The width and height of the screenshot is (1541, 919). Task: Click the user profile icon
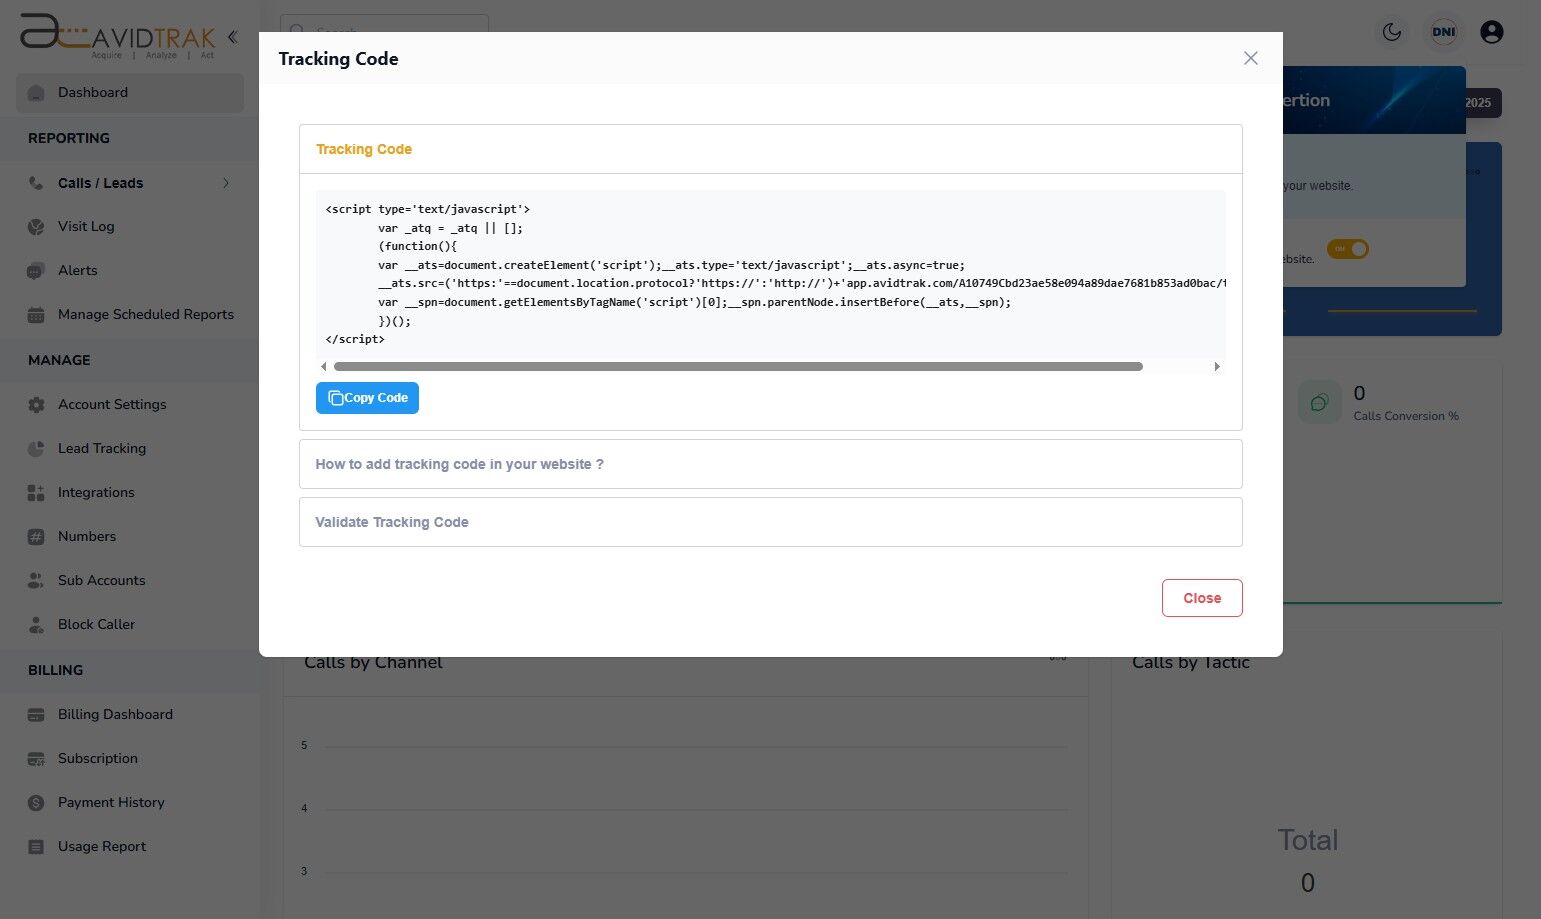[x=1491, y=31]
